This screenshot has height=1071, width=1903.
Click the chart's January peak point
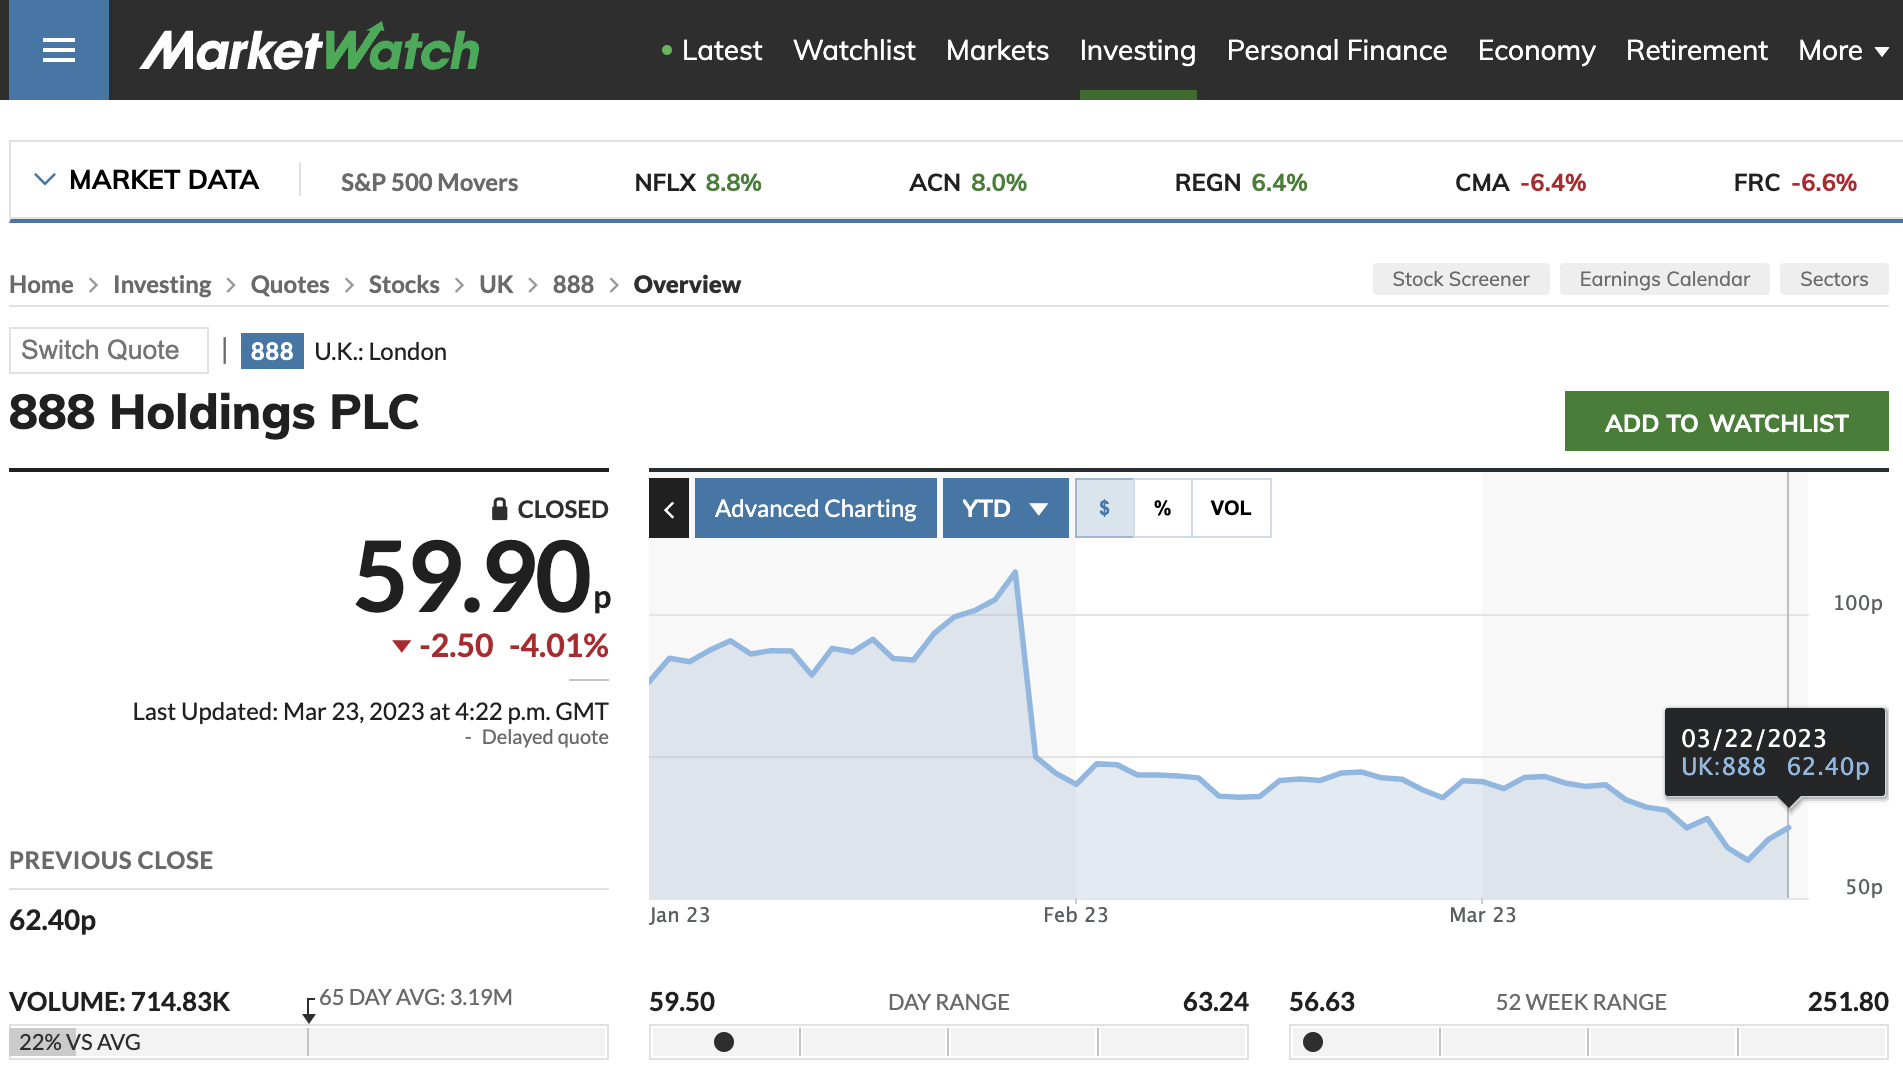pyautogui.click(x=1015, y=572)
